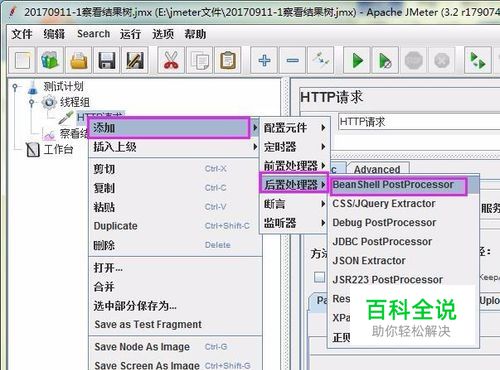Choose 打开... in the context menu
The height and width of the screenshot is (370, 500).
(175, 268)
